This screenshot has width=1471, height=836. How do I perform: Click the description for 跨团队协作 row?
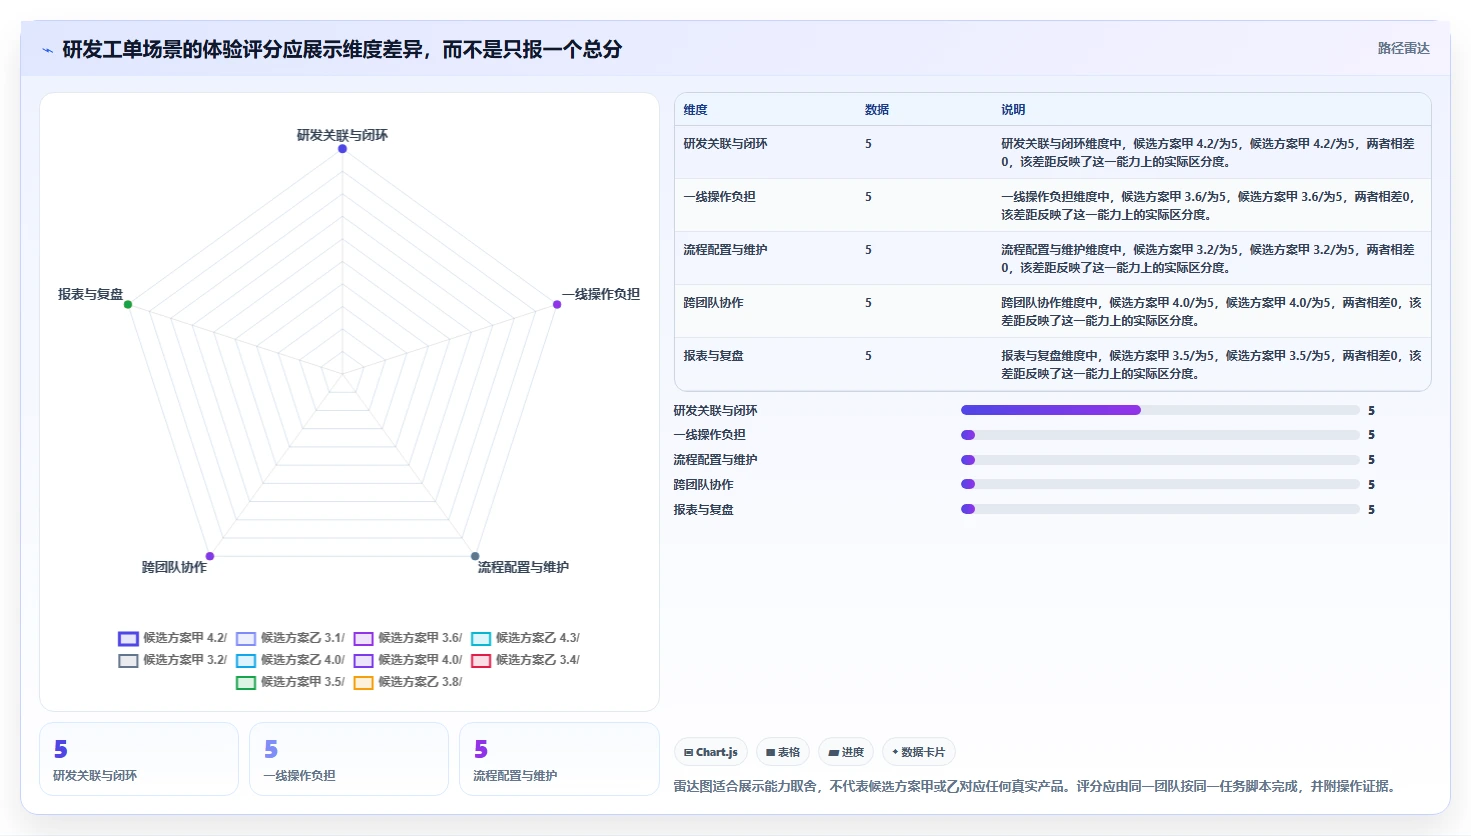1211,312
